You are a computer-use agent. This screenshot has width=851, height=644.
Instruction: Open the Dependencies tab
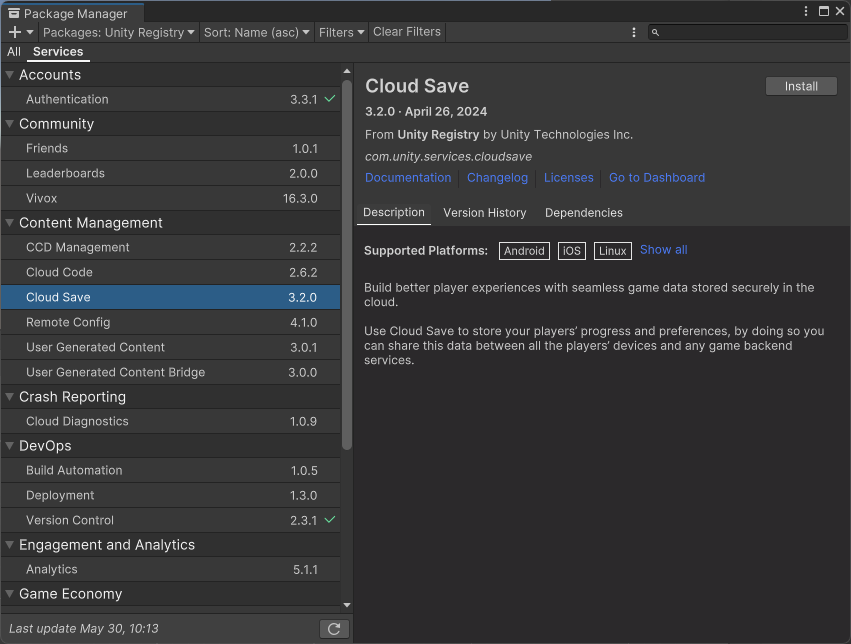(583, 213)
